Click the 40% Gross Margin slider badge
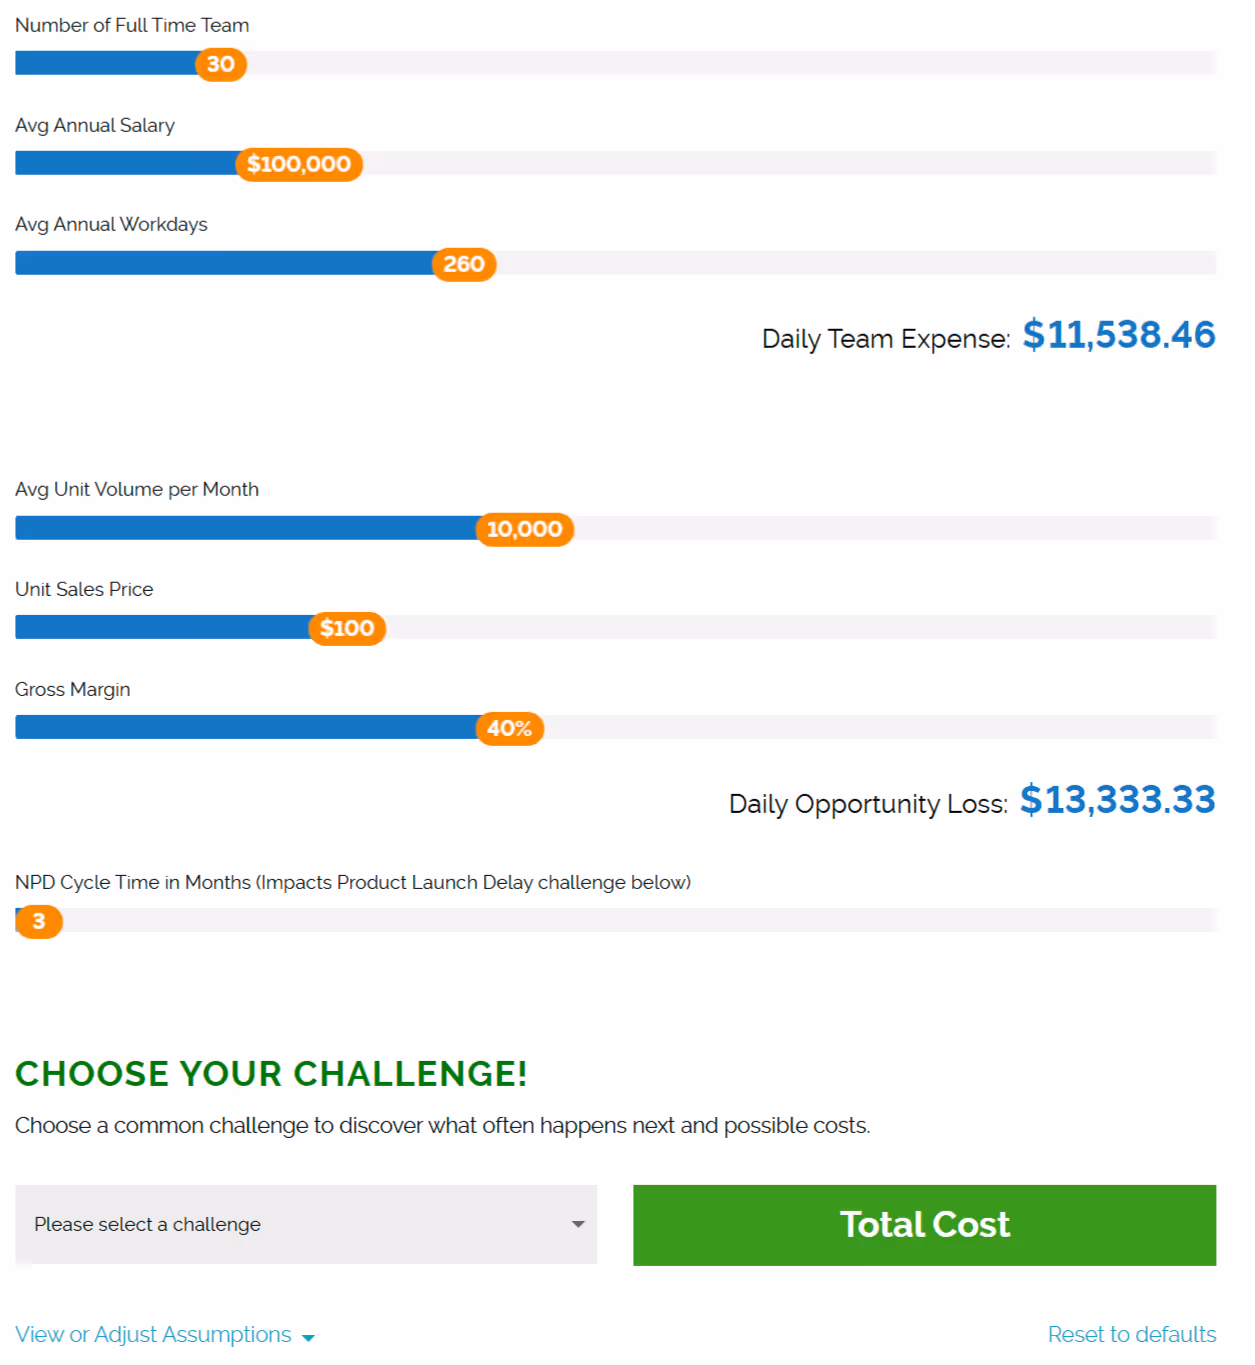The height and width of the screenshot is (1365, 1255). click(509, 729)
